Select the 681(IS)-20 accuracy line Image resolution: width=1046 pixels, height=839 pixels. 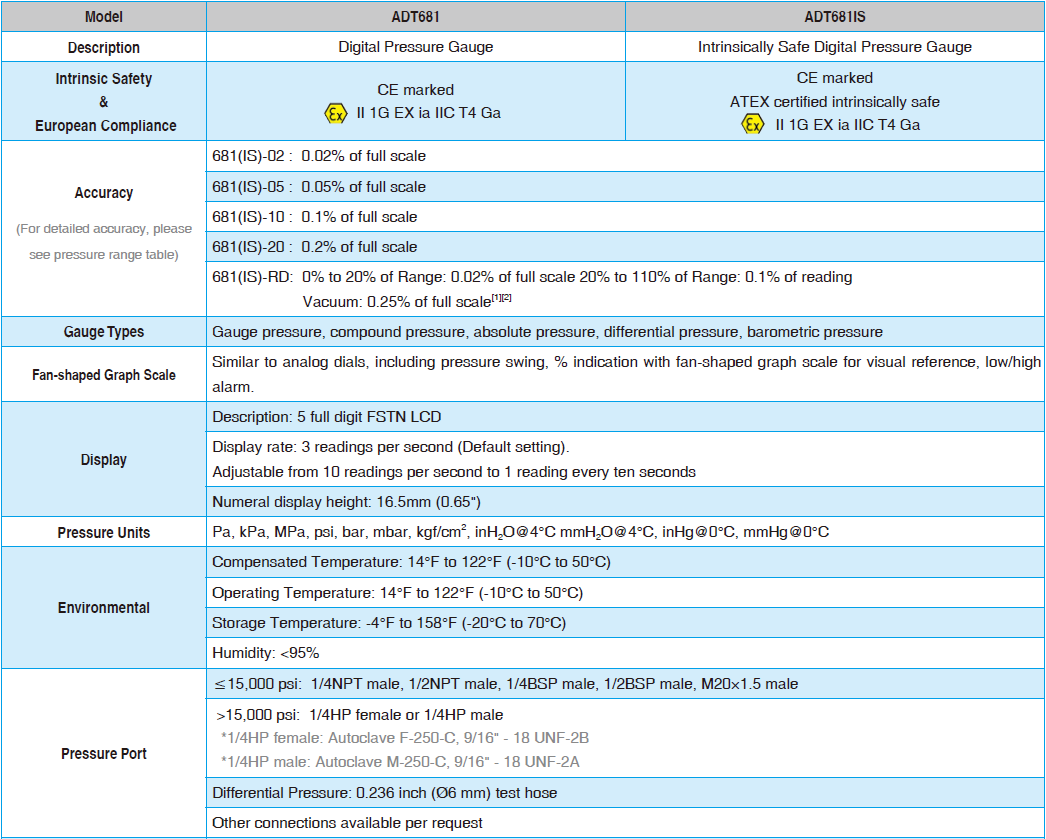[315, 247]
